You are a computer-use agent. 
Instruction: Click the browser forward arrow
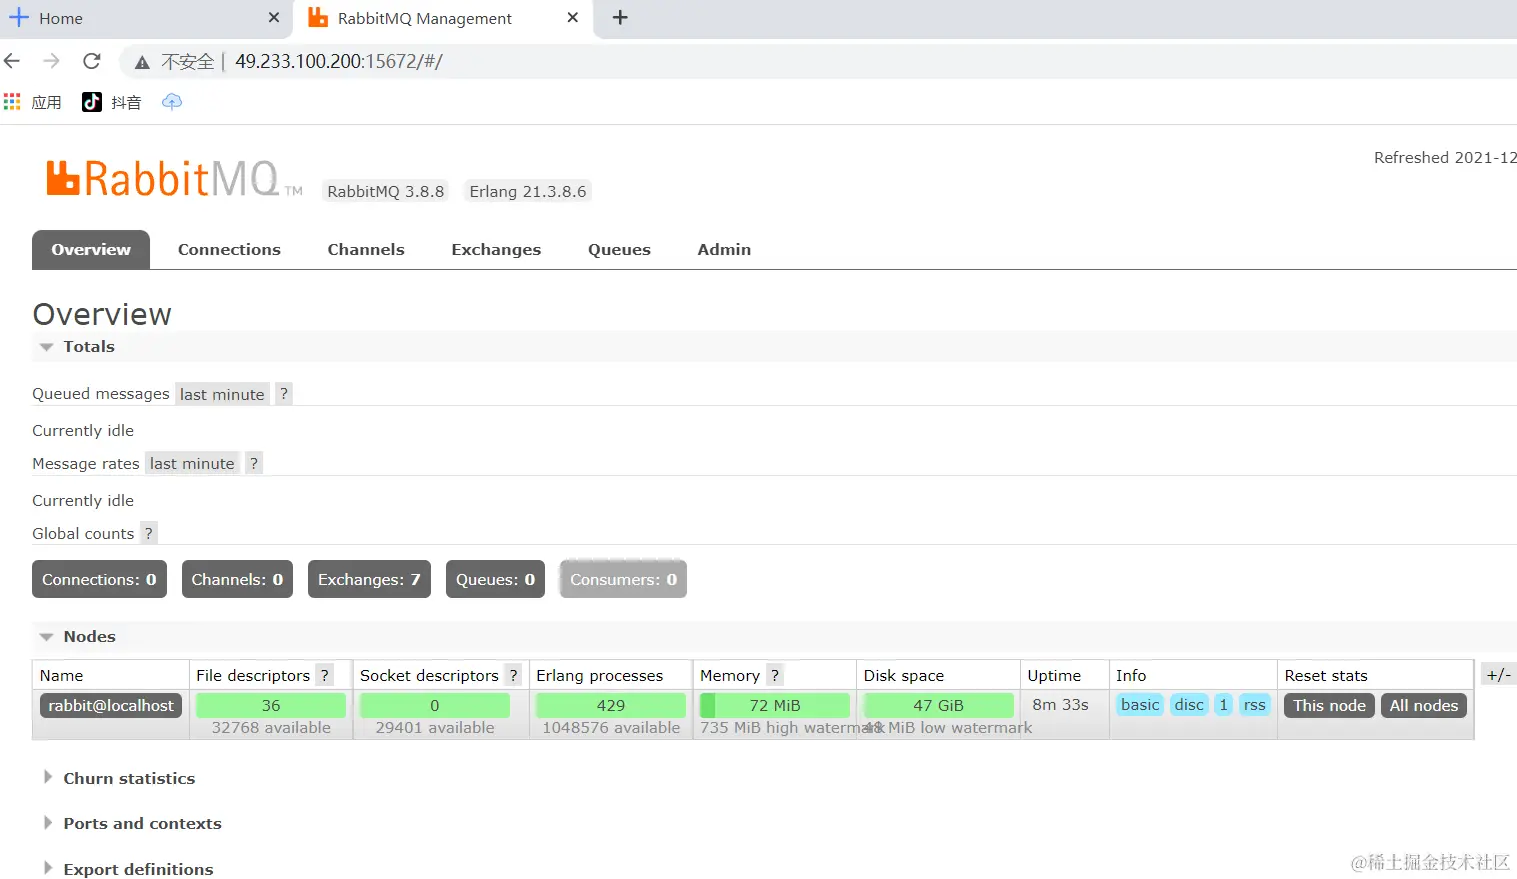(x=51, y=61)
